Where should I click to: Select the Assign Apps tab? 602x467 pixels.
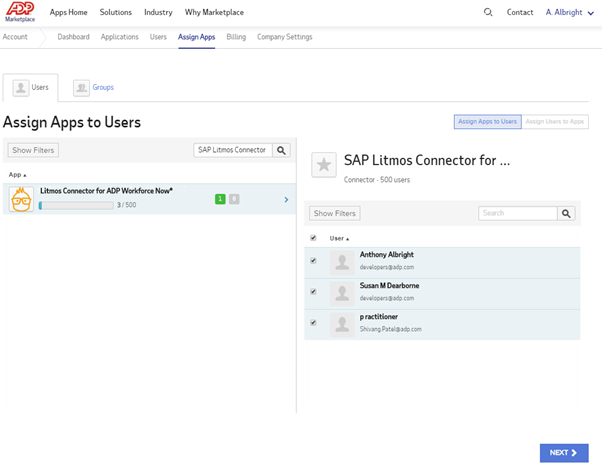coord(197,37)
